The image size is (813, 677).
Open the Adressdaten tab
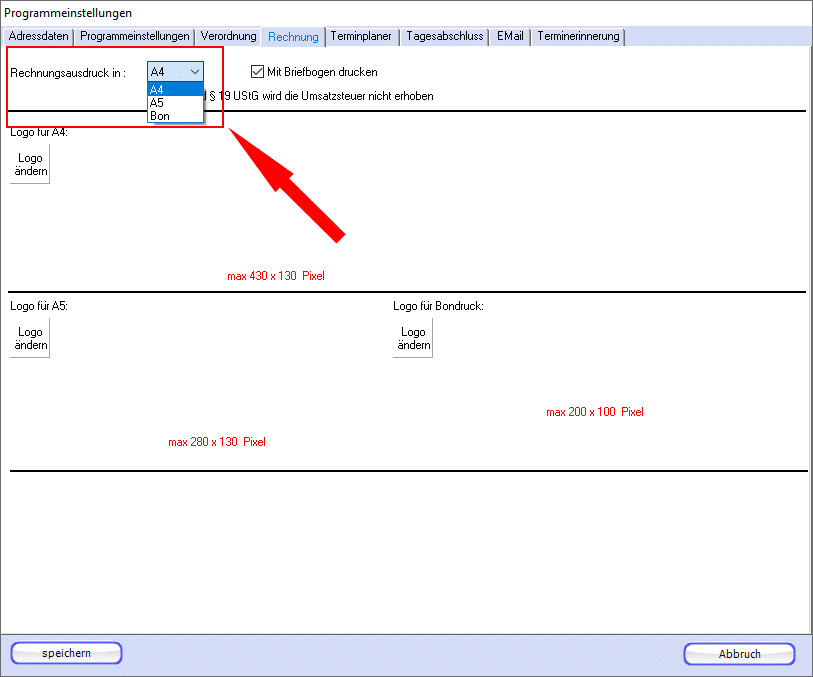click(39, 37)
